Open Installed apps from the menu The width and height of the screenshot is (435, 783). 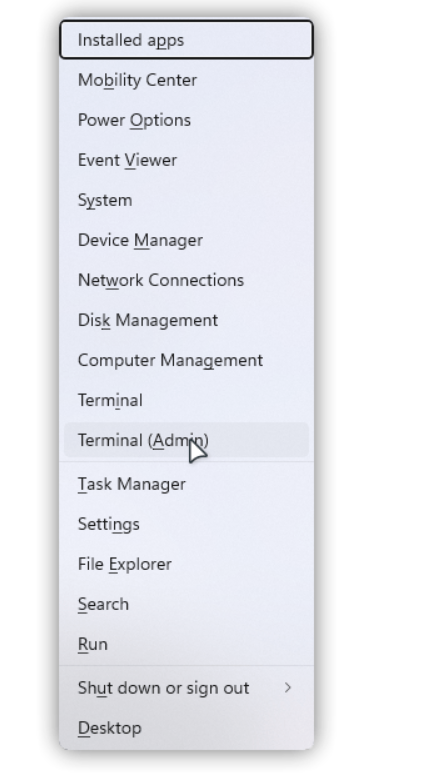coord(186,40)
